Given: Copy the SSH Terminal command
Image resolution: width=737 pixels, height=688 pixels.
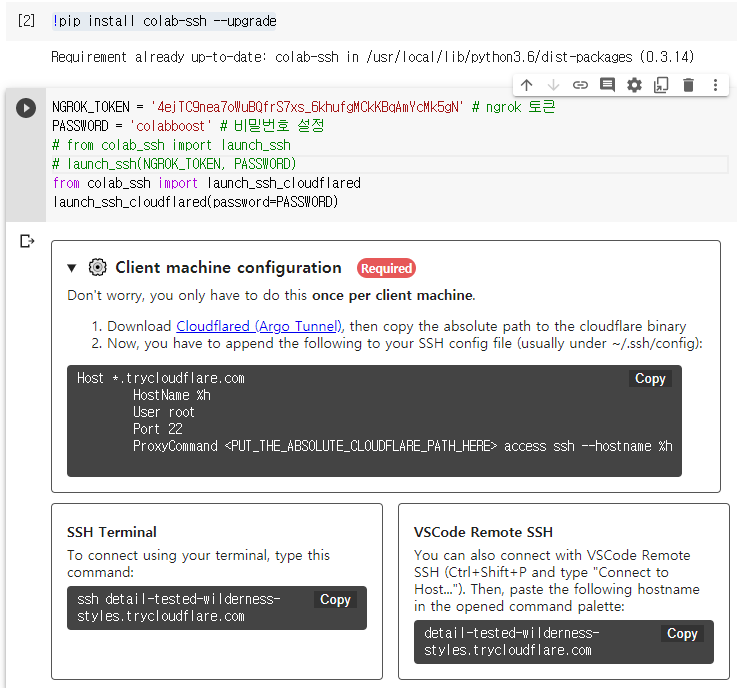Looking at the screenshot, I should tap(335, 600).
